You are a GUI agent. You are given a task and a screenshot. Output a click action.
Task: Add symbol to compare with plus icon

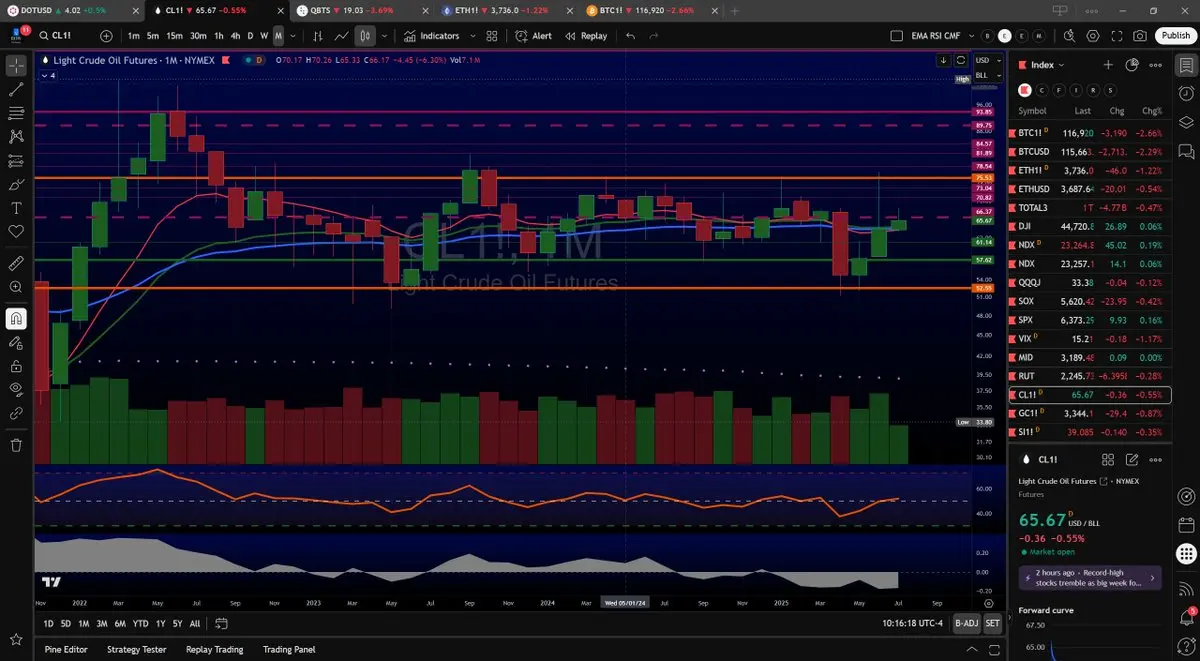pos(106,35)
